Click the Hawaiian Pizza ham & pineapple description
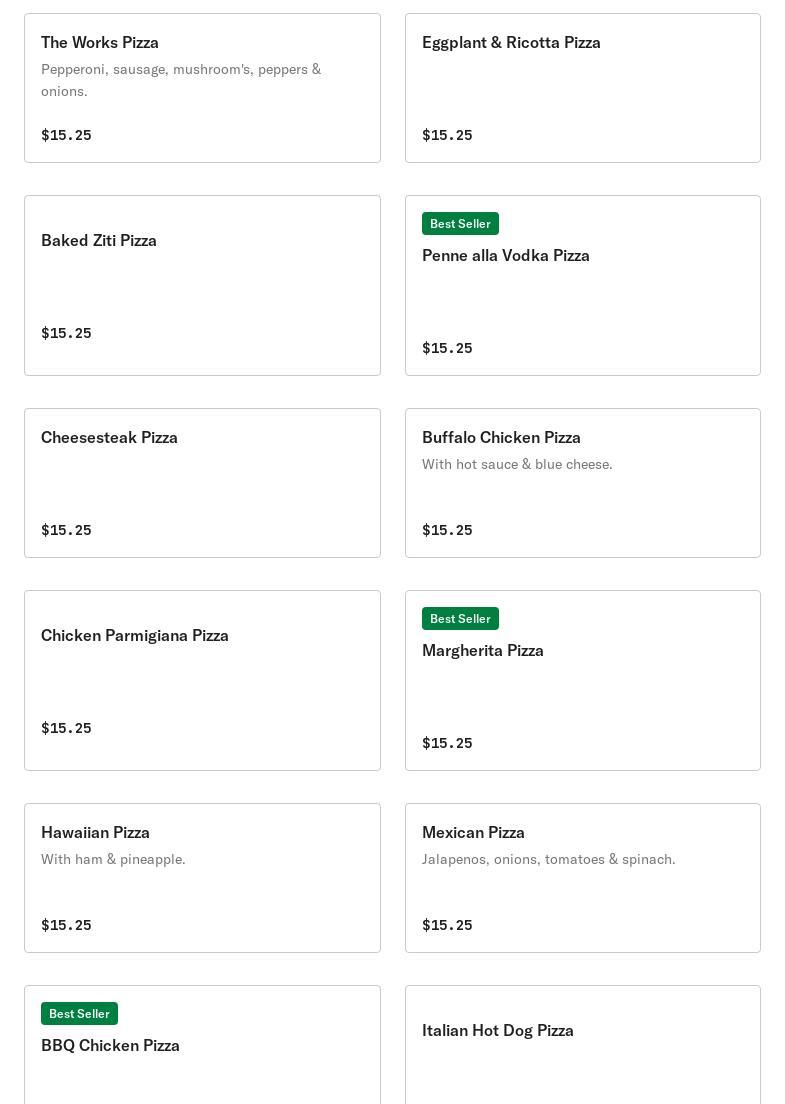This screenshot has height=1104, width=785. click(113, 859)
